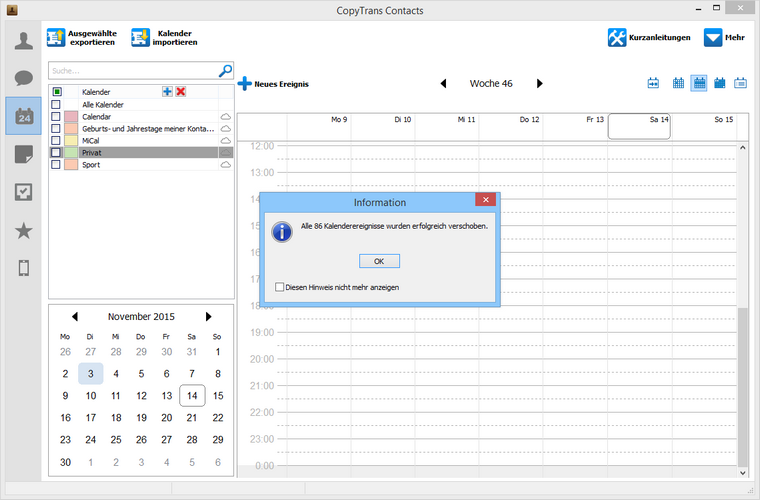Click Kalender importieren toolbar icon
This screenshot has width=760, height=500.
[140, 38]
